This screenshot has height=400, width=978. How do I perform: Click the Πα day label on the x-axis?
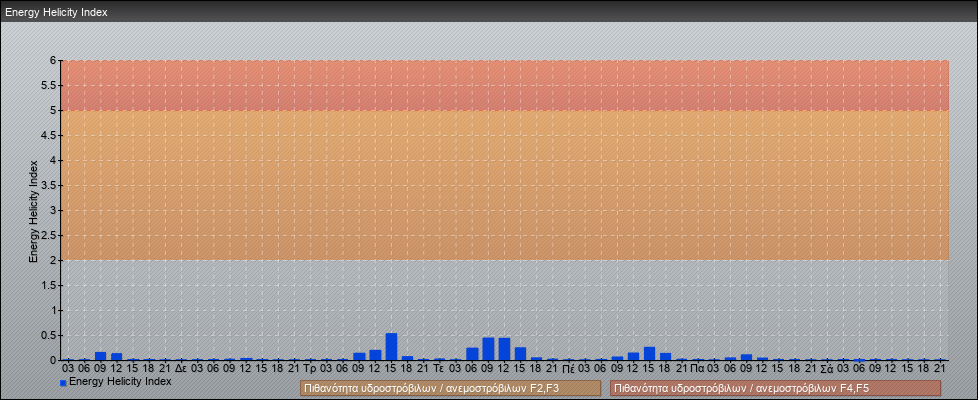(698, 369)
